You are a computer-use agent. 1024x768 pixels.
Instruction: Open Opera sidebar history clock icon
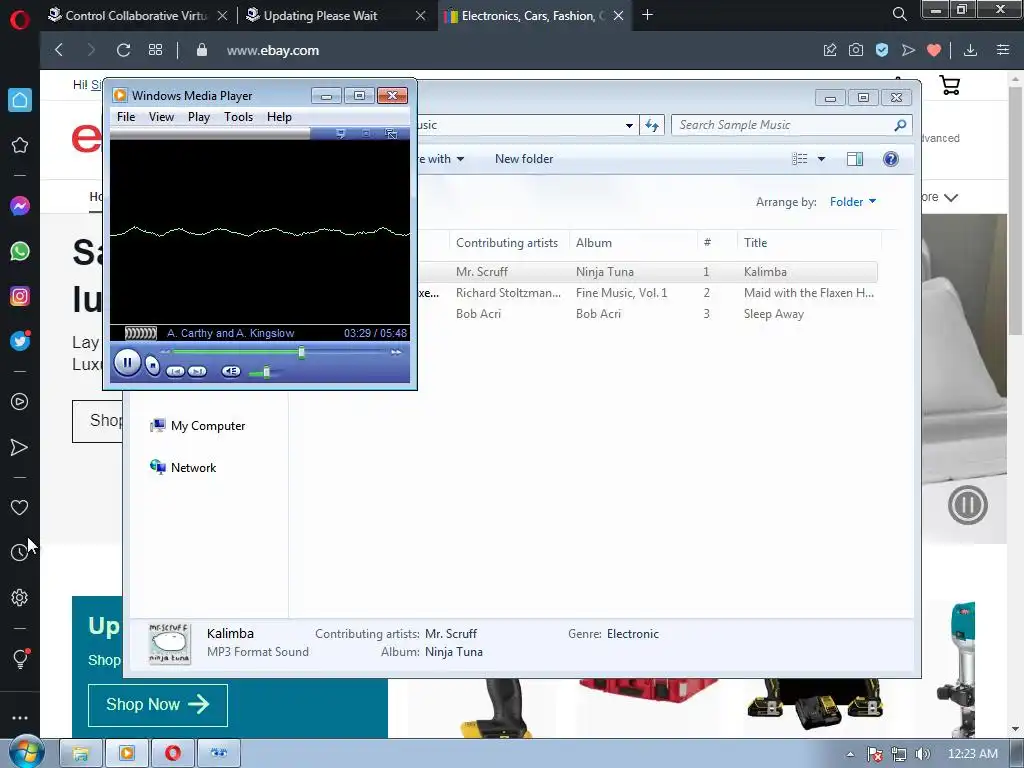20,552
